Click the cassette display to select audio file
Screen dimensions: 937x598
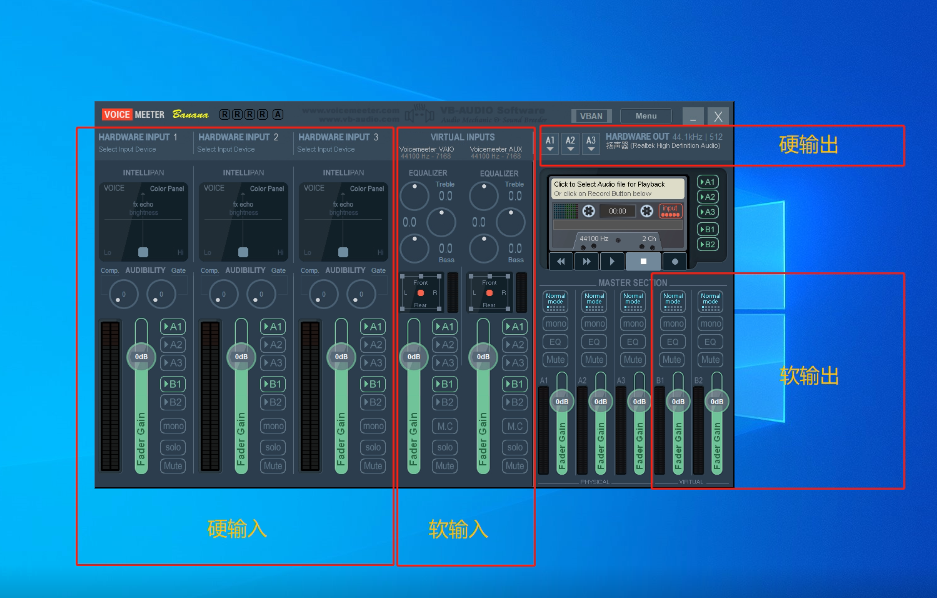tap(617, 189)
